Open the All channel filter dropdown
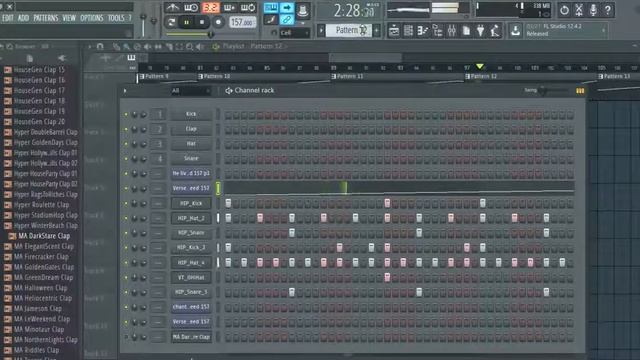Viewport: 640px width, 360px height. (190, 91)
